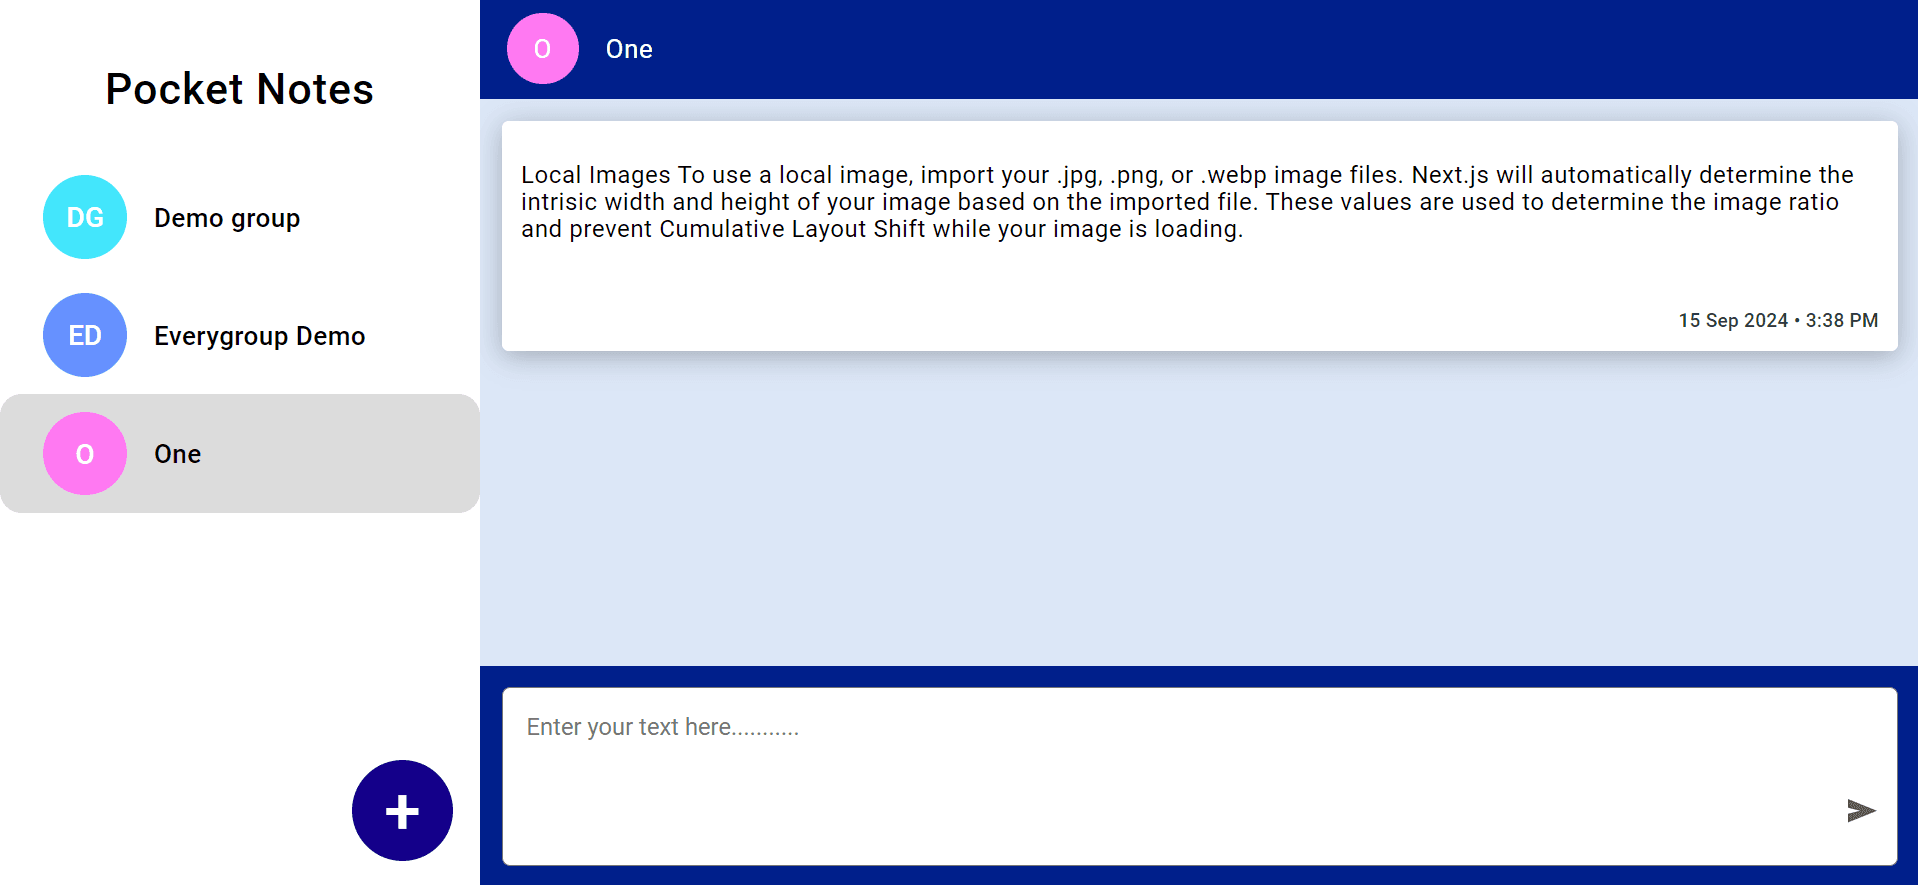Click the pink O avatar in the header
The image size is (1918, 885).
coord(542,49)
